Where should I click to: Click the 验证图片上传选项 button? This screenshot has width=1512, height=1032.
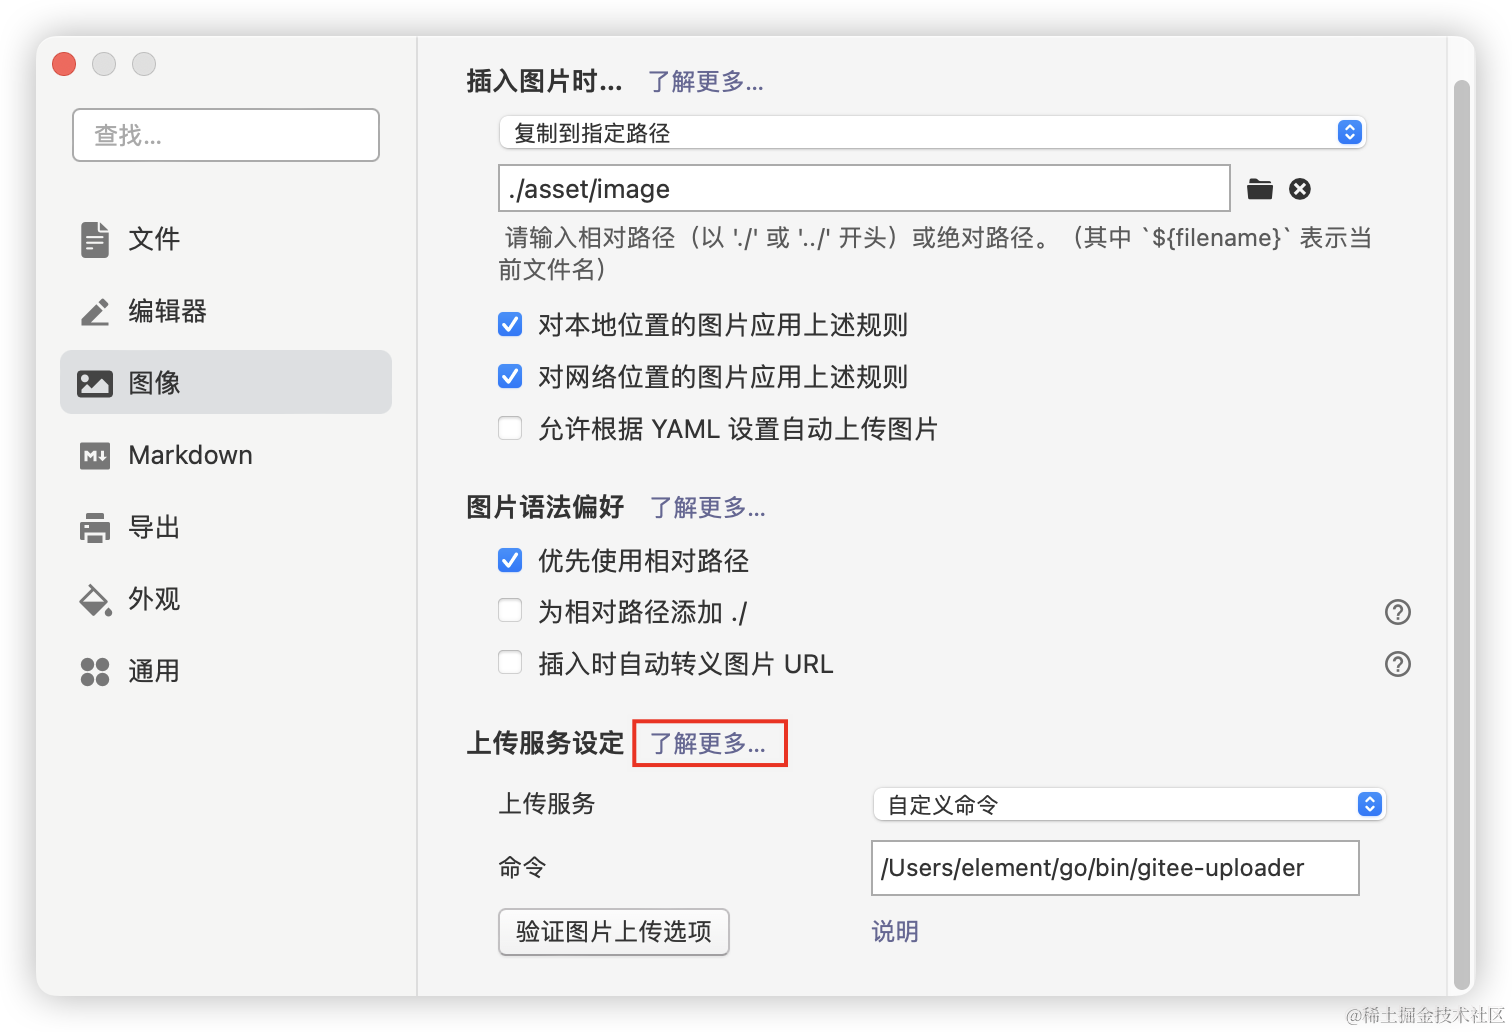614,932
